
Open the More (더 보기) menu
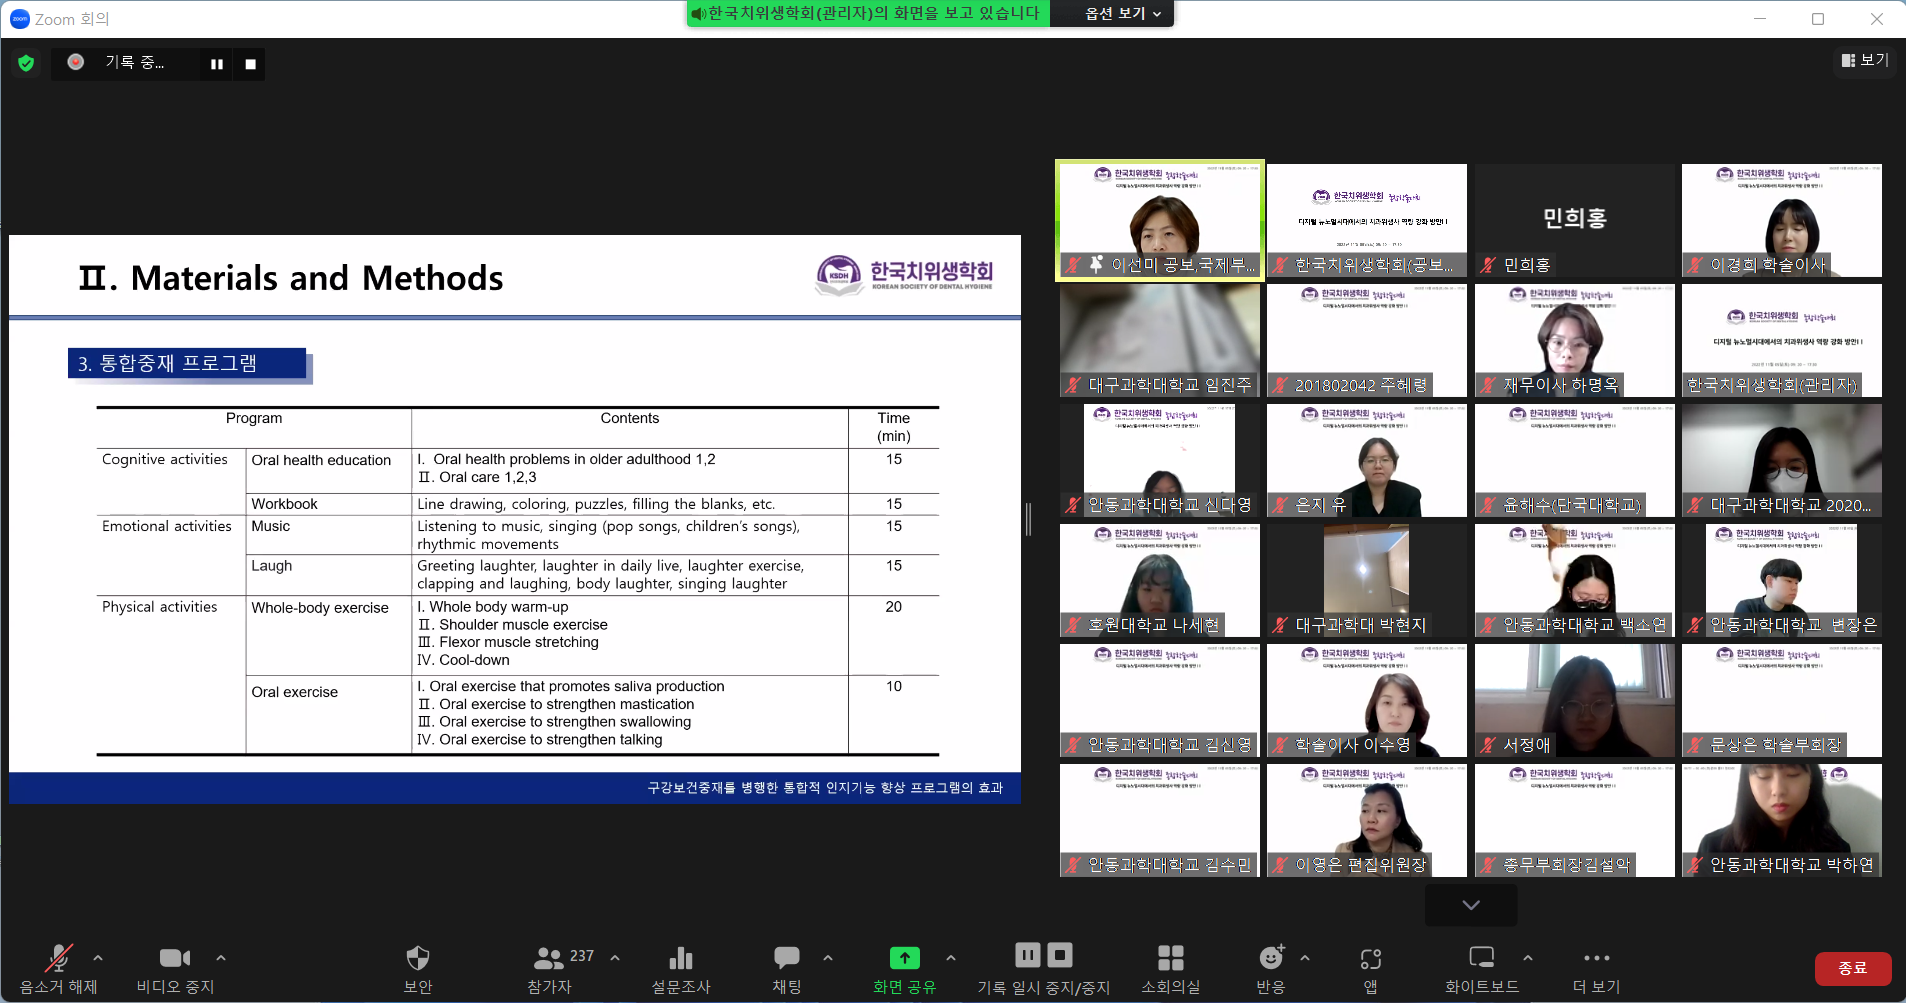click(1596, 959)
